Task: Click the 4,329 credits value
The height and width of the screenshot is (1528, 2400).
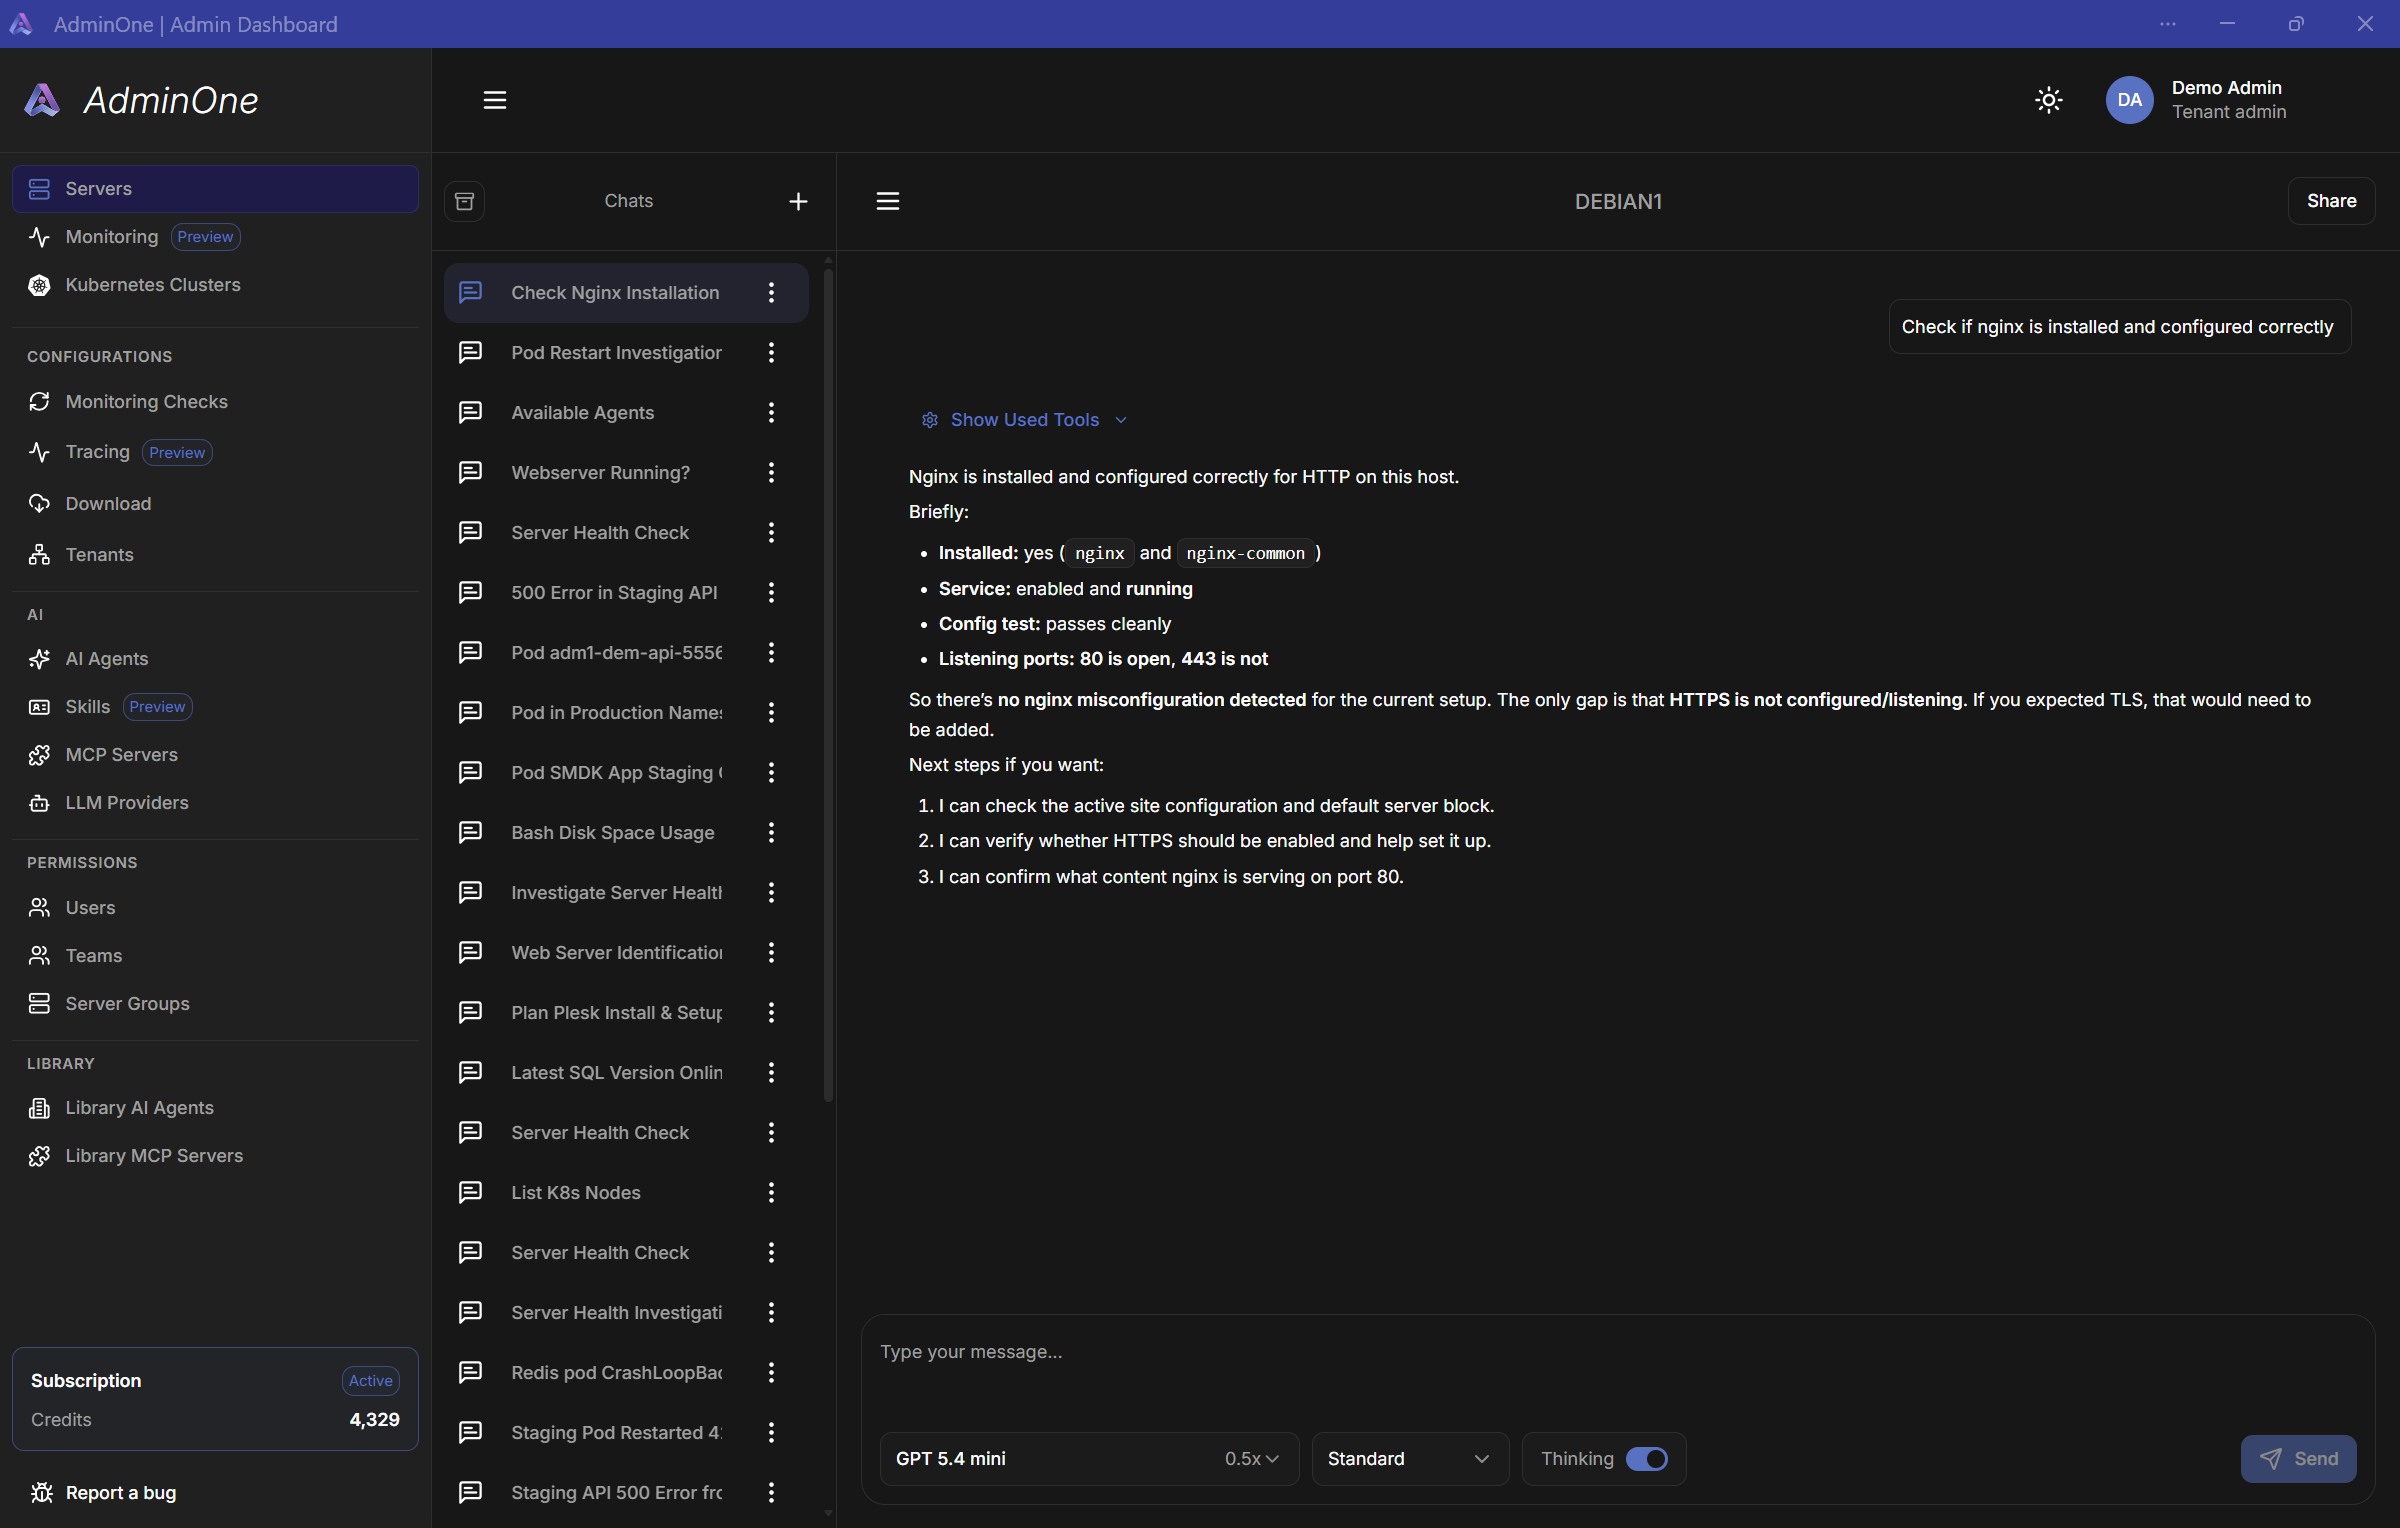Action: 374,1420
